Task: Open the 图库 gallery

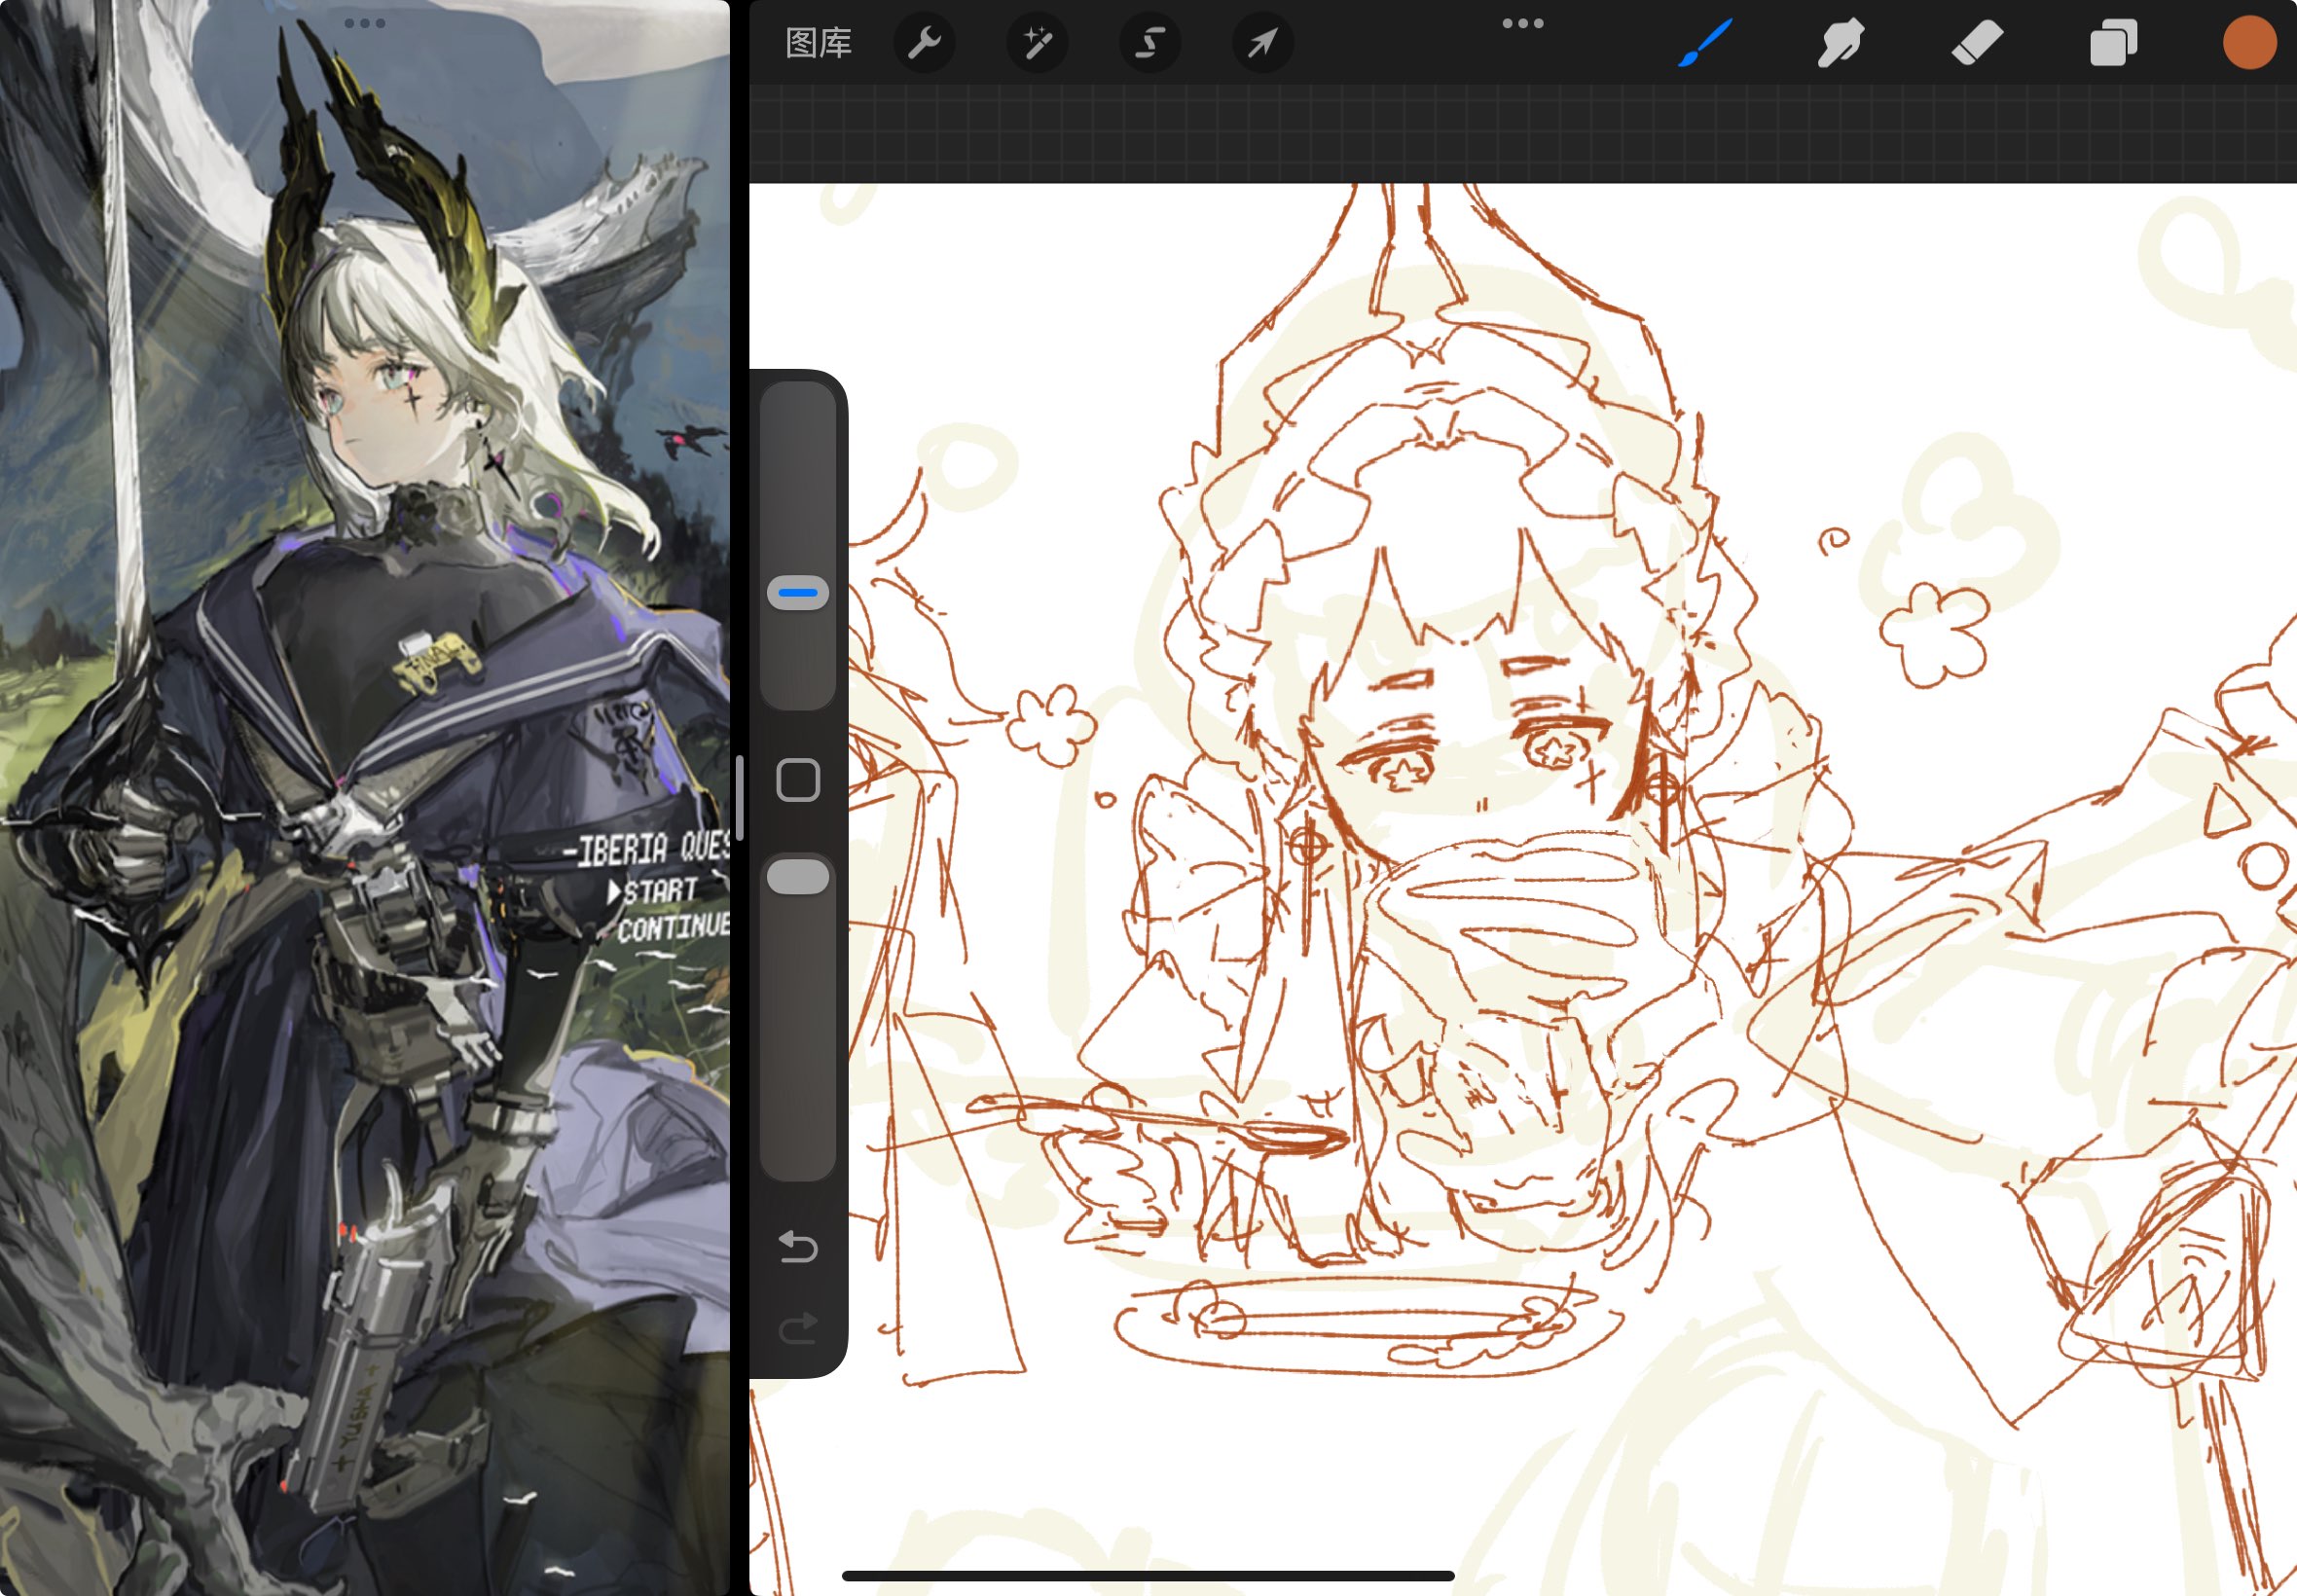Action: click(x=818, y=43)
